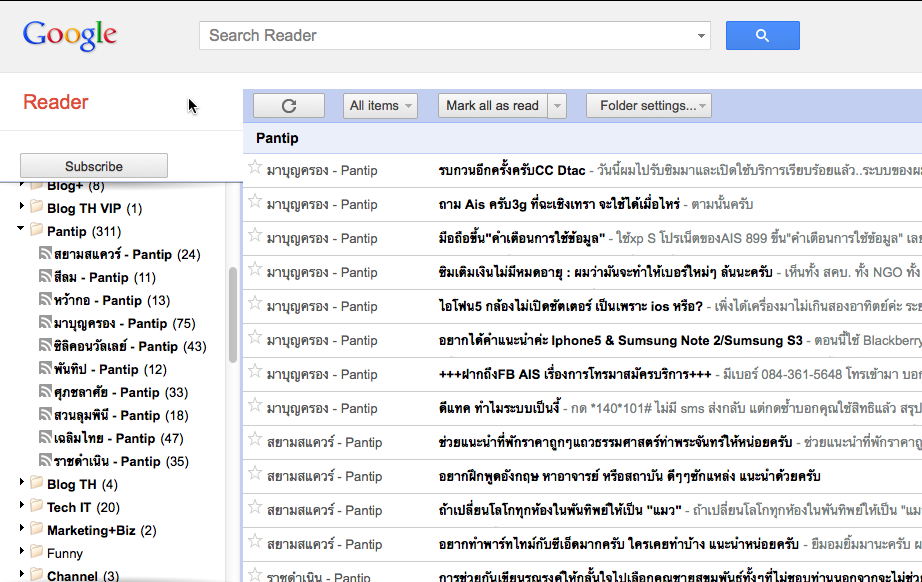Click the Blog TH folder icon
Viewport: 922px width, 582px height.
coord(36,483)
